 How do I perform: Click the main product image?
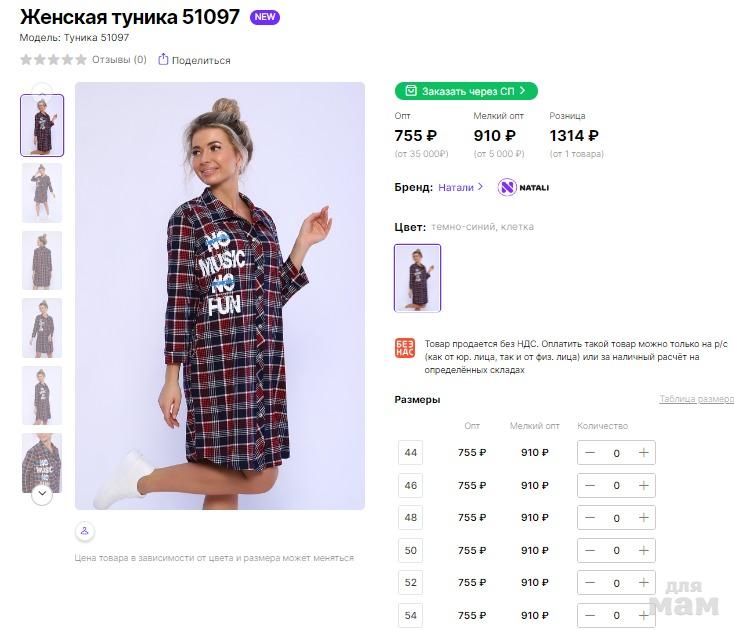[220, 295]
